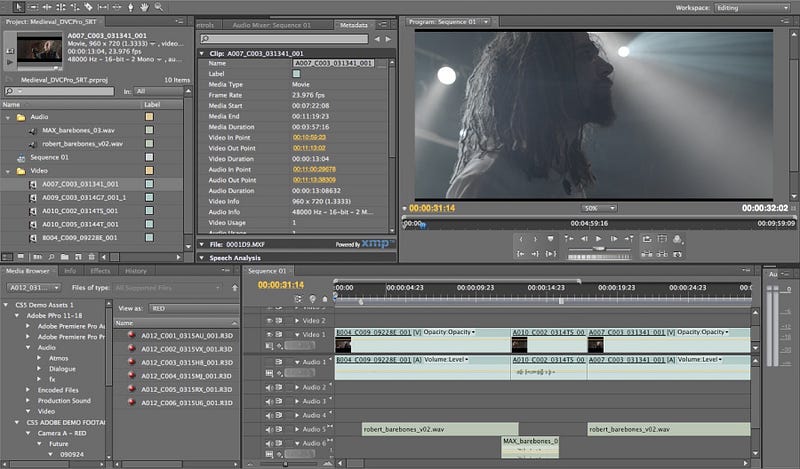The height and width of the screenshot is (469, 800).
Task: Select the Razor tool
Action: tap(89, 7)
